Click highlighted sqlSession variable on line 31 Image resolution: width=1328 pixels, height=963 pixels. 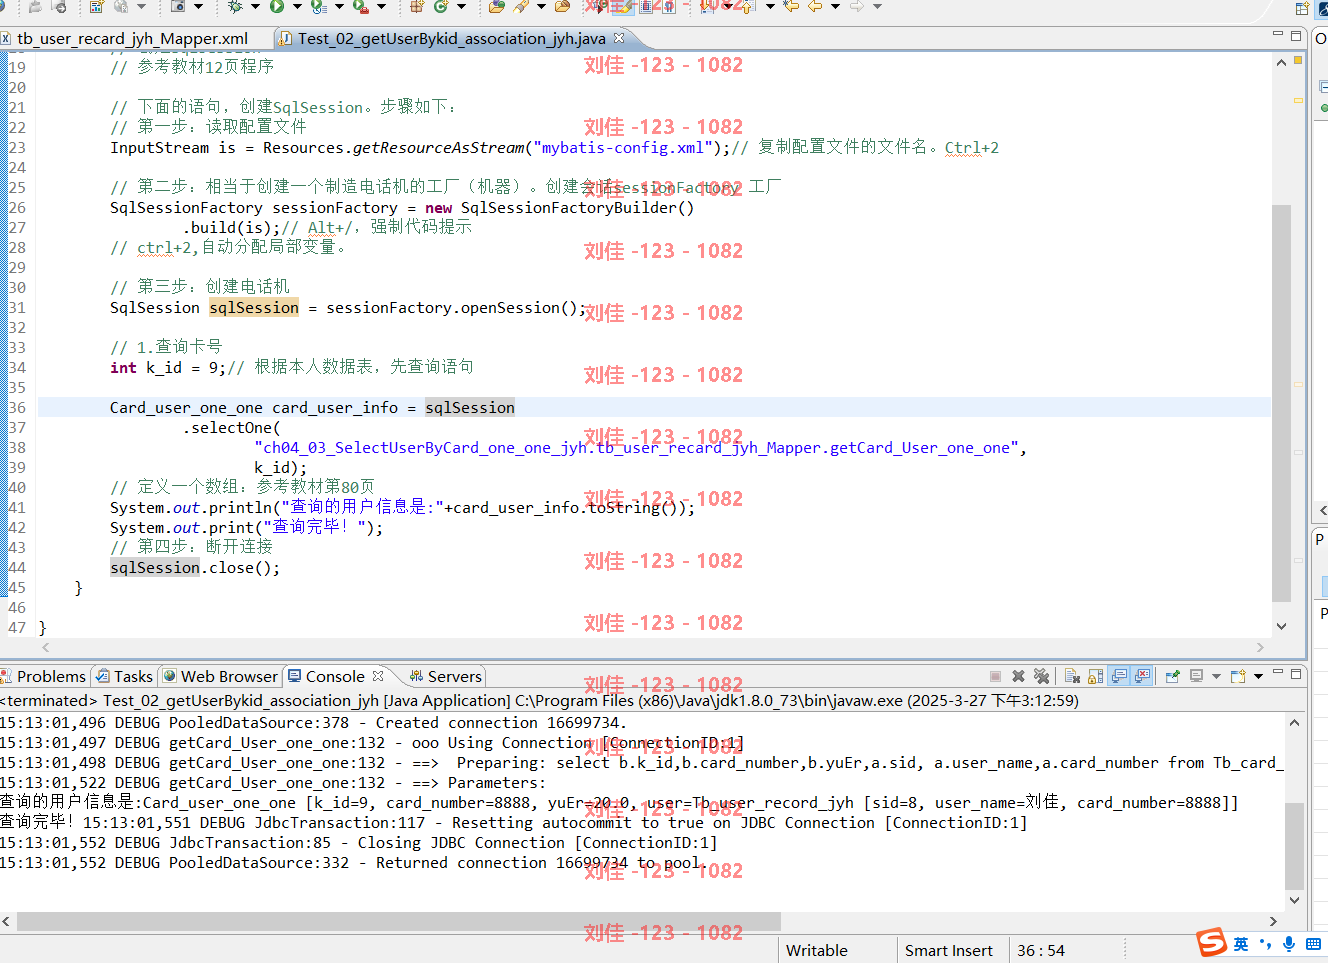point(254,308)
